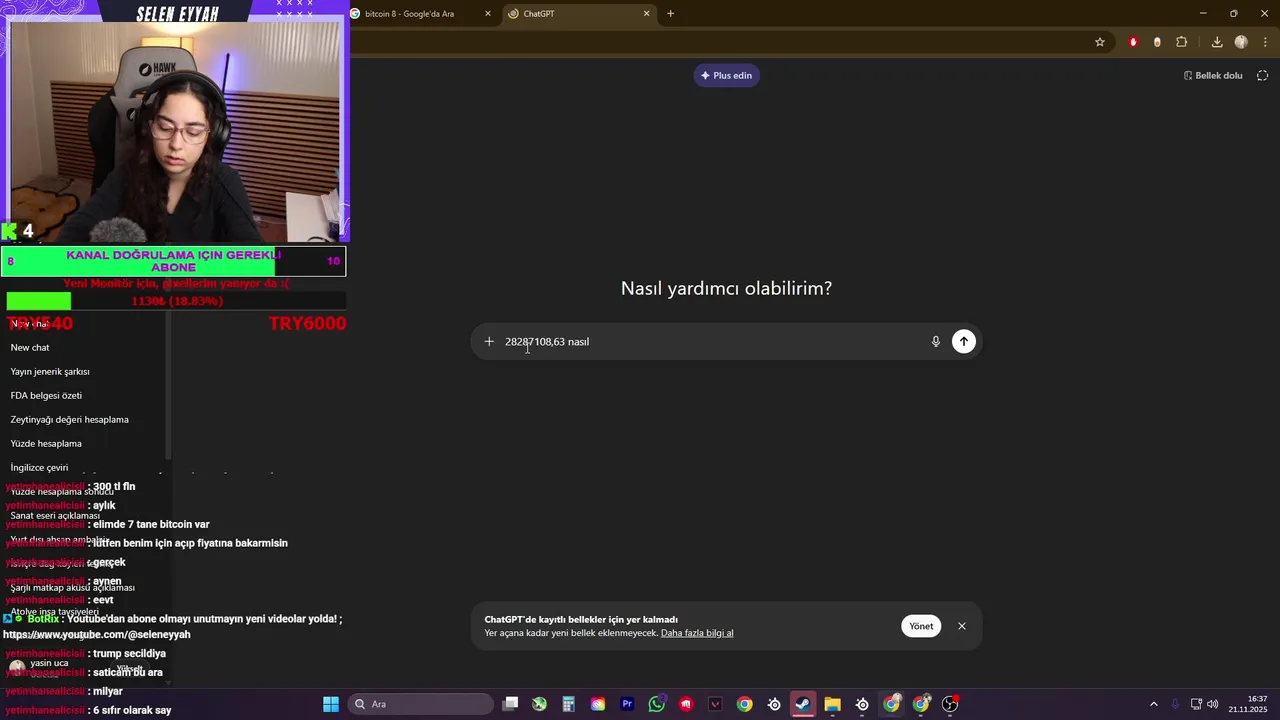The width and height of the screenshot is (1280, 720).
Task: Dismiss the memory full notification
Action: [962, 626]
